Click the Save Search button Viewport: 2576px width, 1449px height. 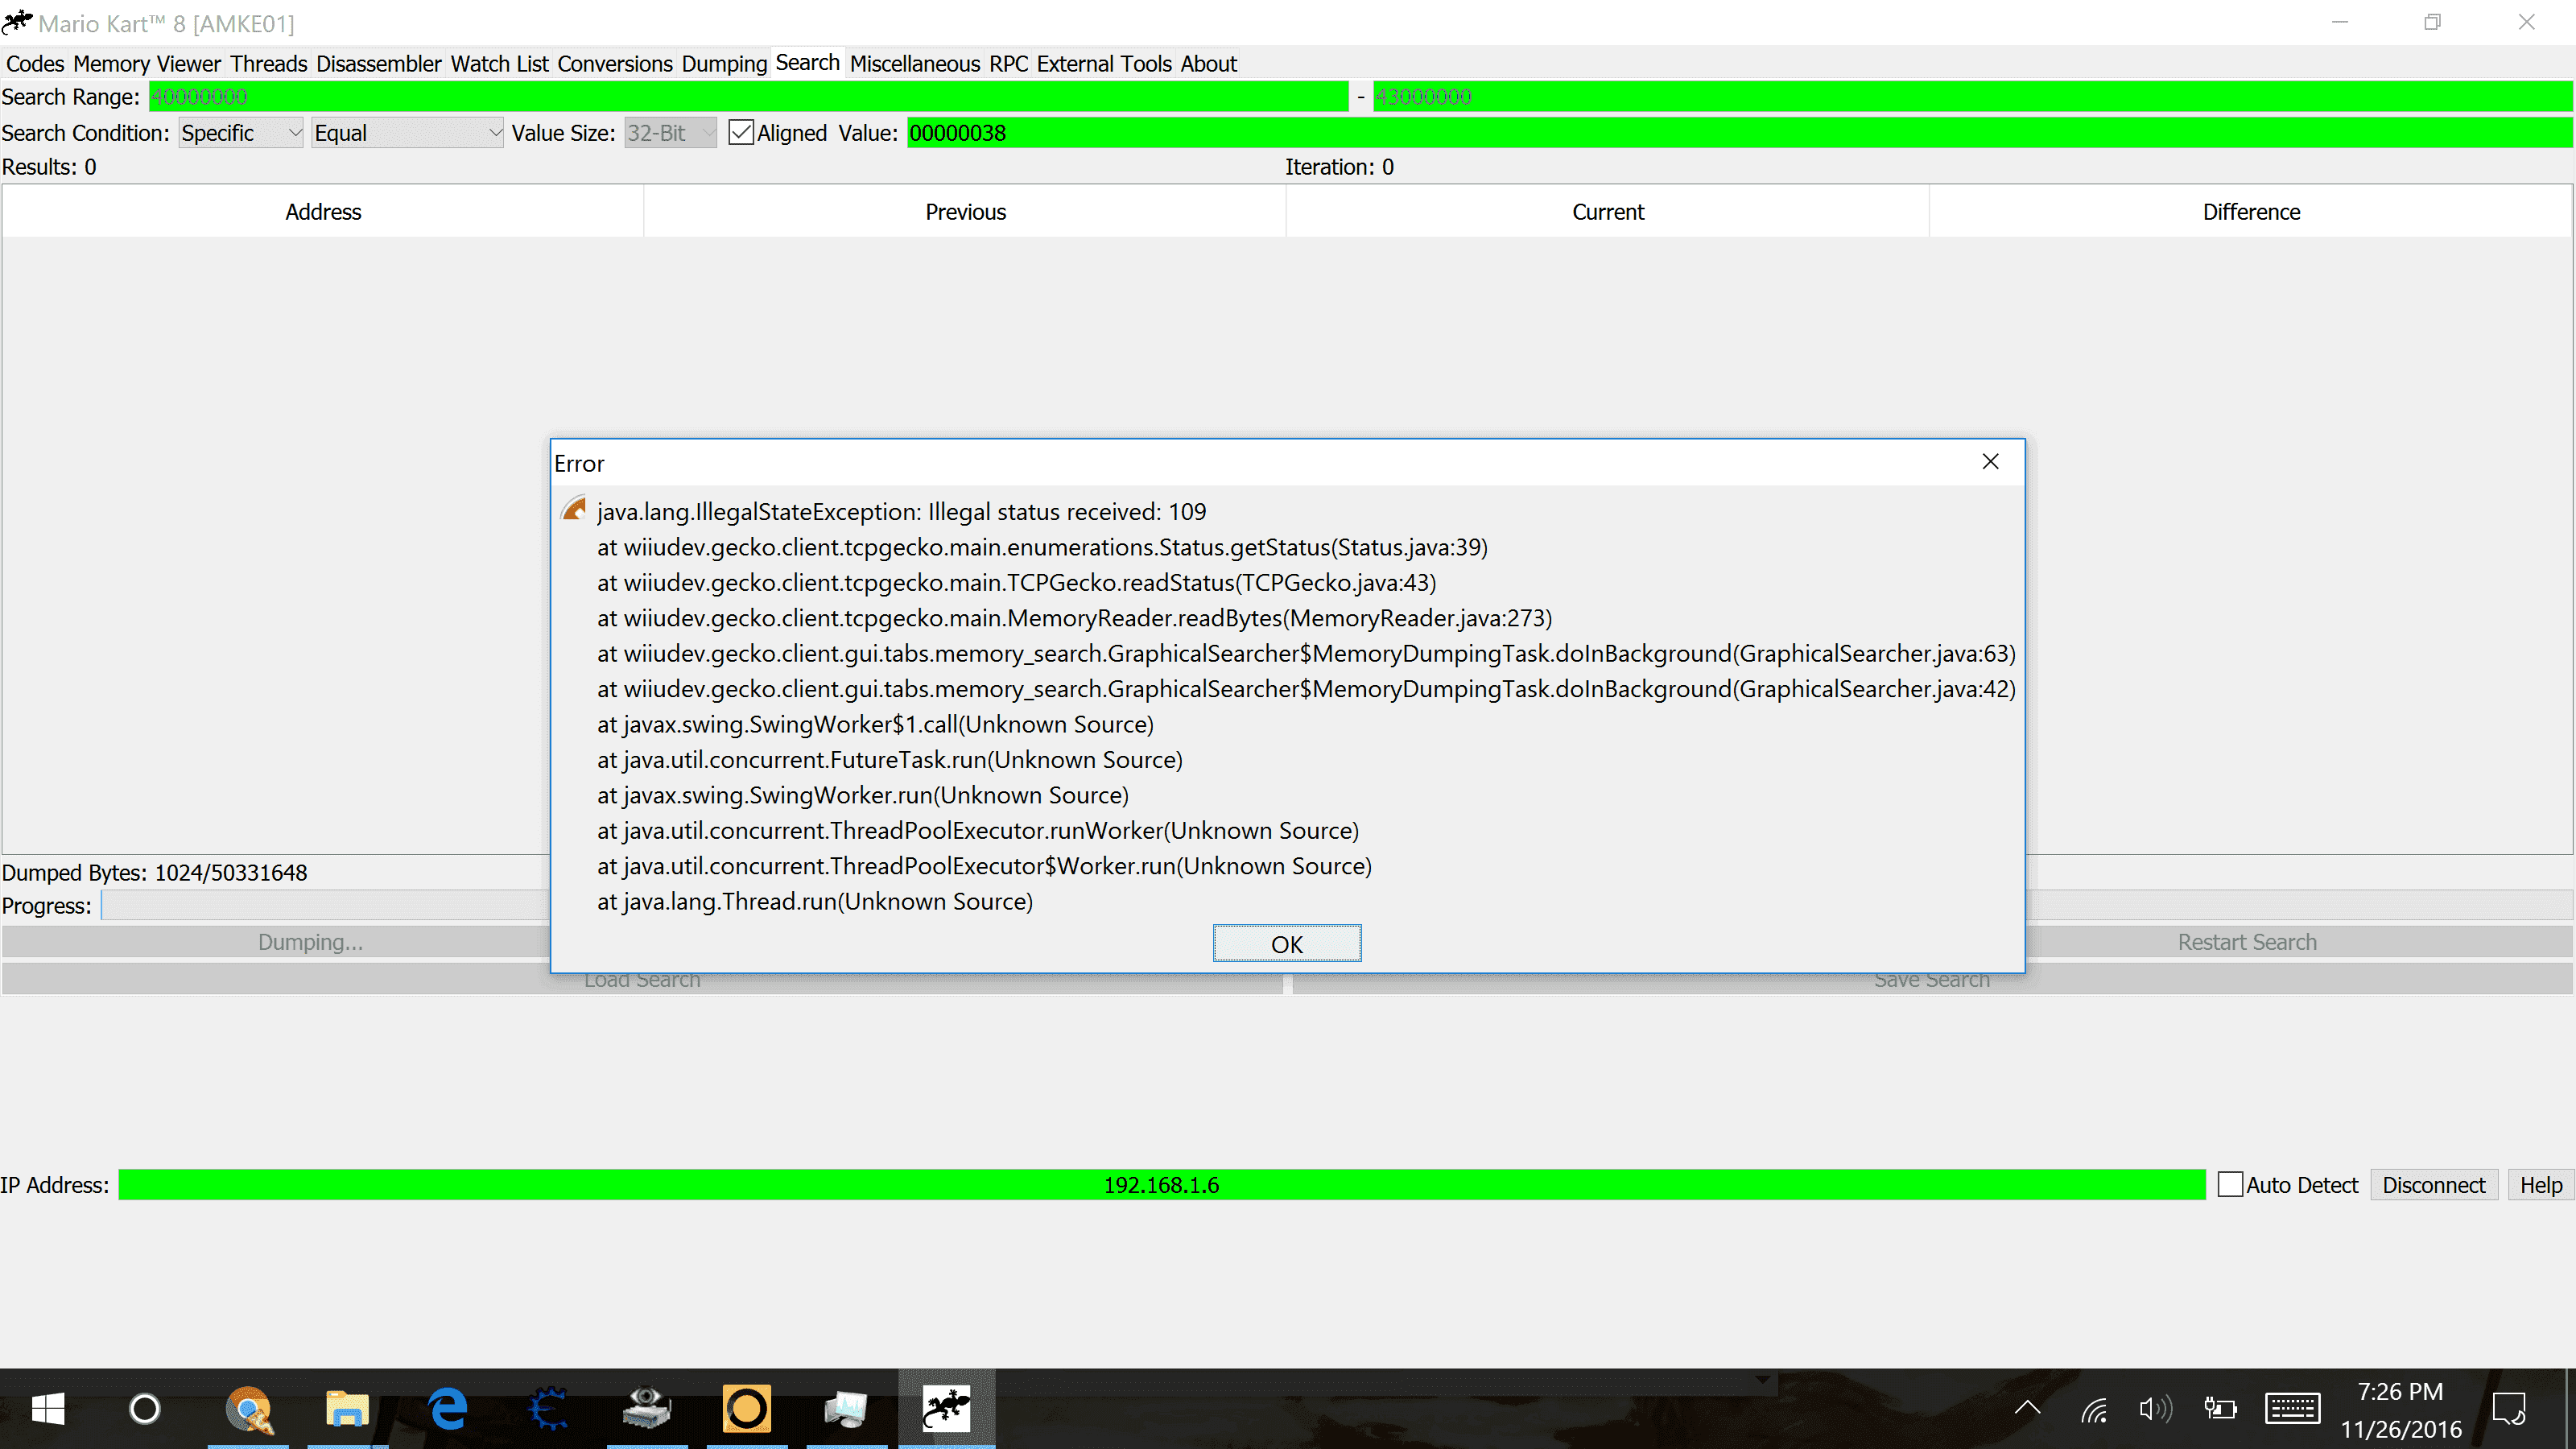pos(1932,979)
